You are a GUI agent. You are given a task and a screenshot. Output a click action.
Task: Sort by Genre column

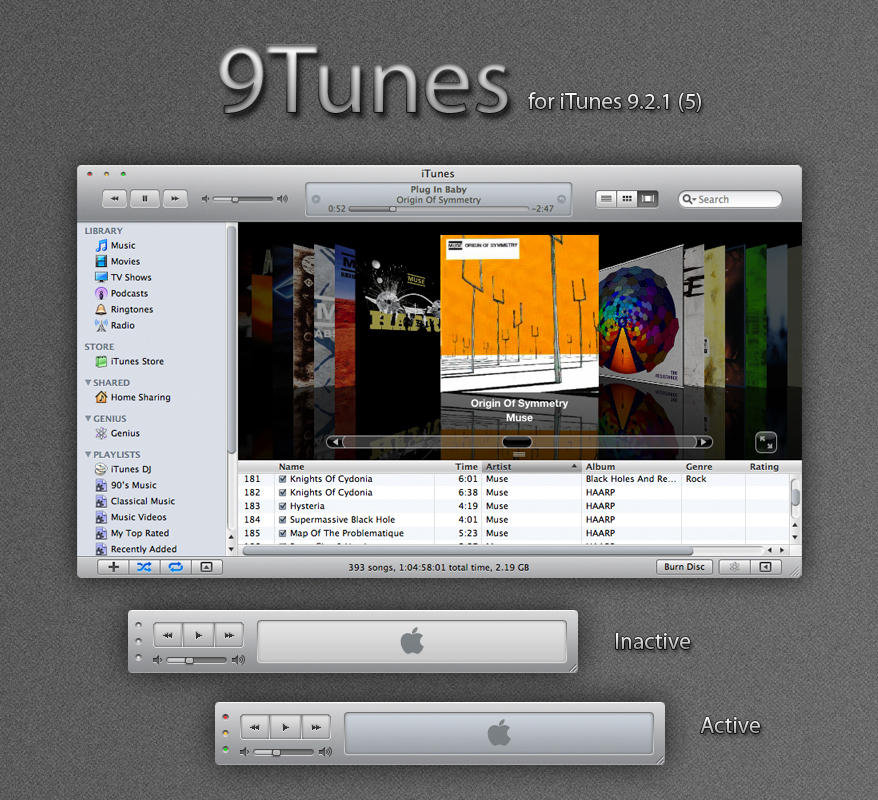(x=713, y=466)
